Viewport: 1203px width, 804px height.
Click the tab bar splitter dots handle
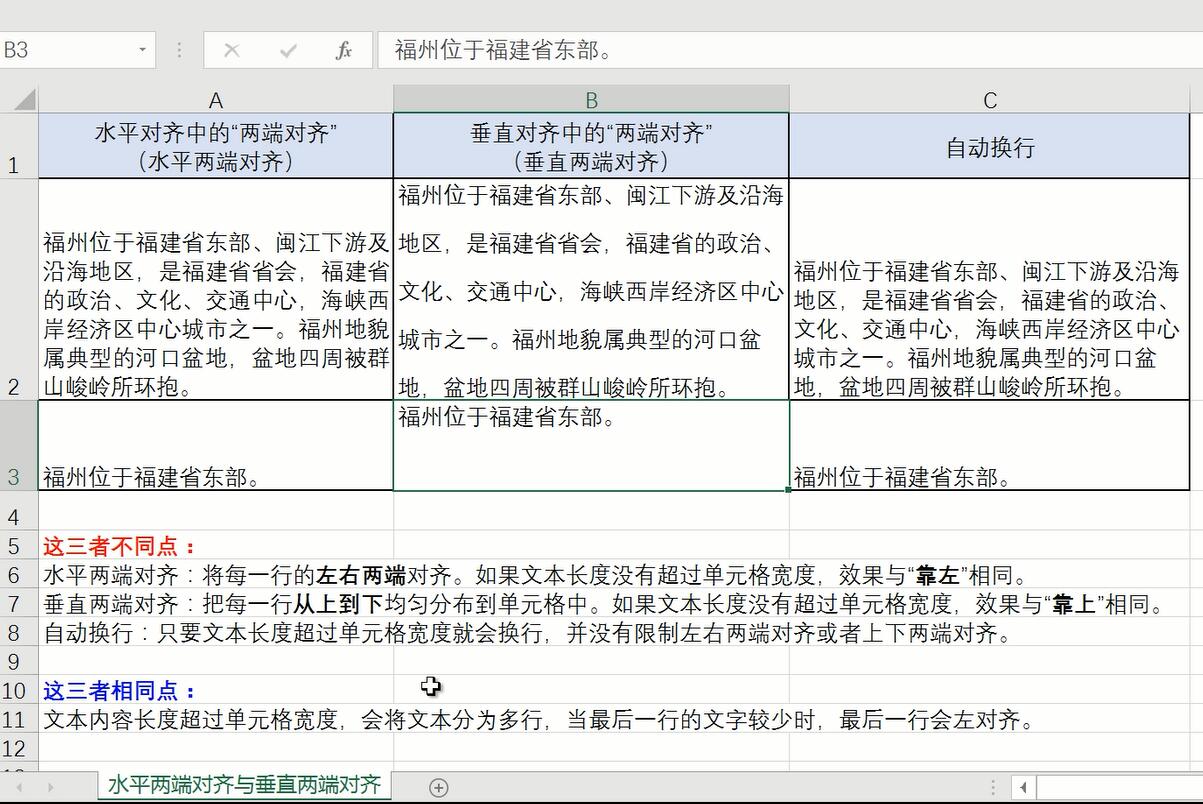(992, 787)
